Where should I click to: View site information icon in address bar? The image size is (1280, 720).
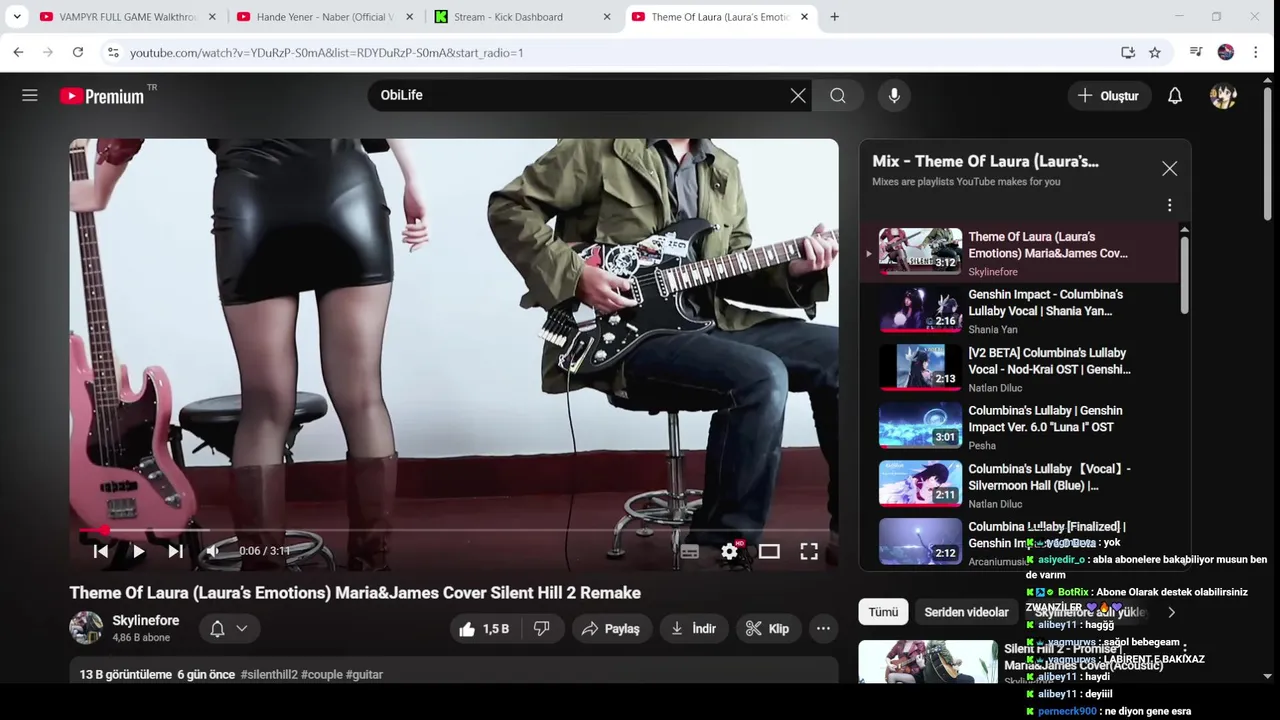(x=113, y=52)
